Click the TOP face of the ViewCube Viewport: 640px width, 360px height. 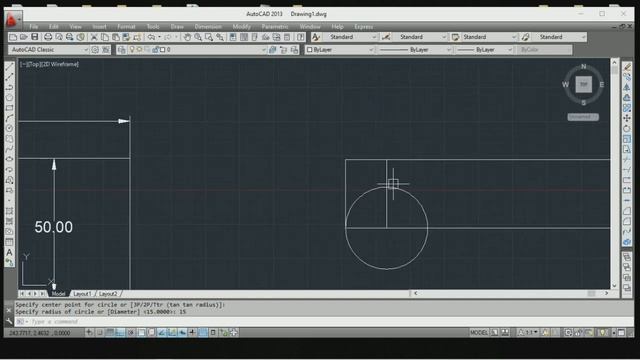[584, 84]
